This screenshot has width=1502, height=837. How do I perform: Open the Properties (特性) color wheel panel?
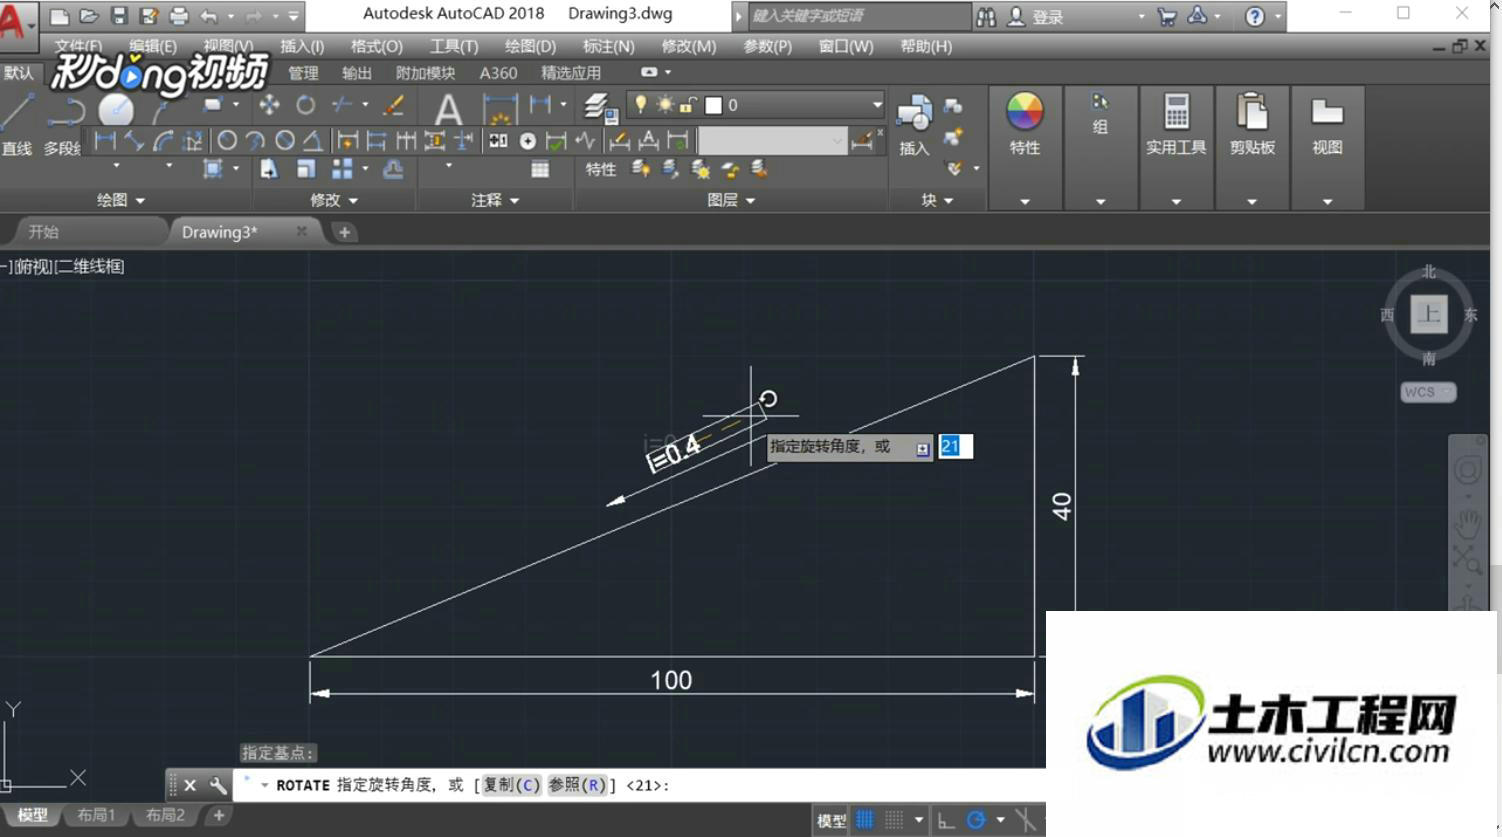point(1024,123)
